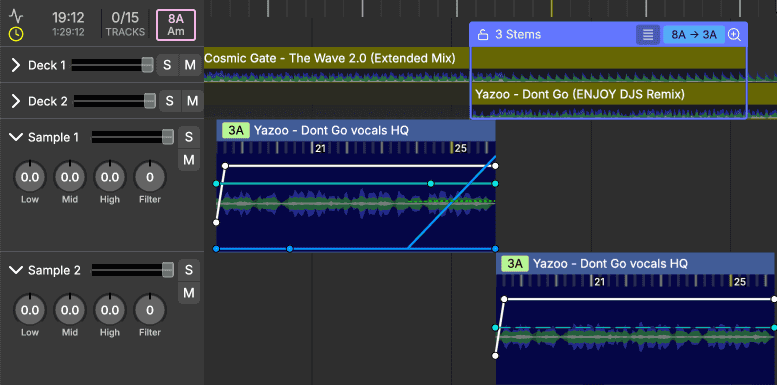
Task: Expand the Deck 2 track chevron
Action: pyautogui.click(x=16, y=101)
